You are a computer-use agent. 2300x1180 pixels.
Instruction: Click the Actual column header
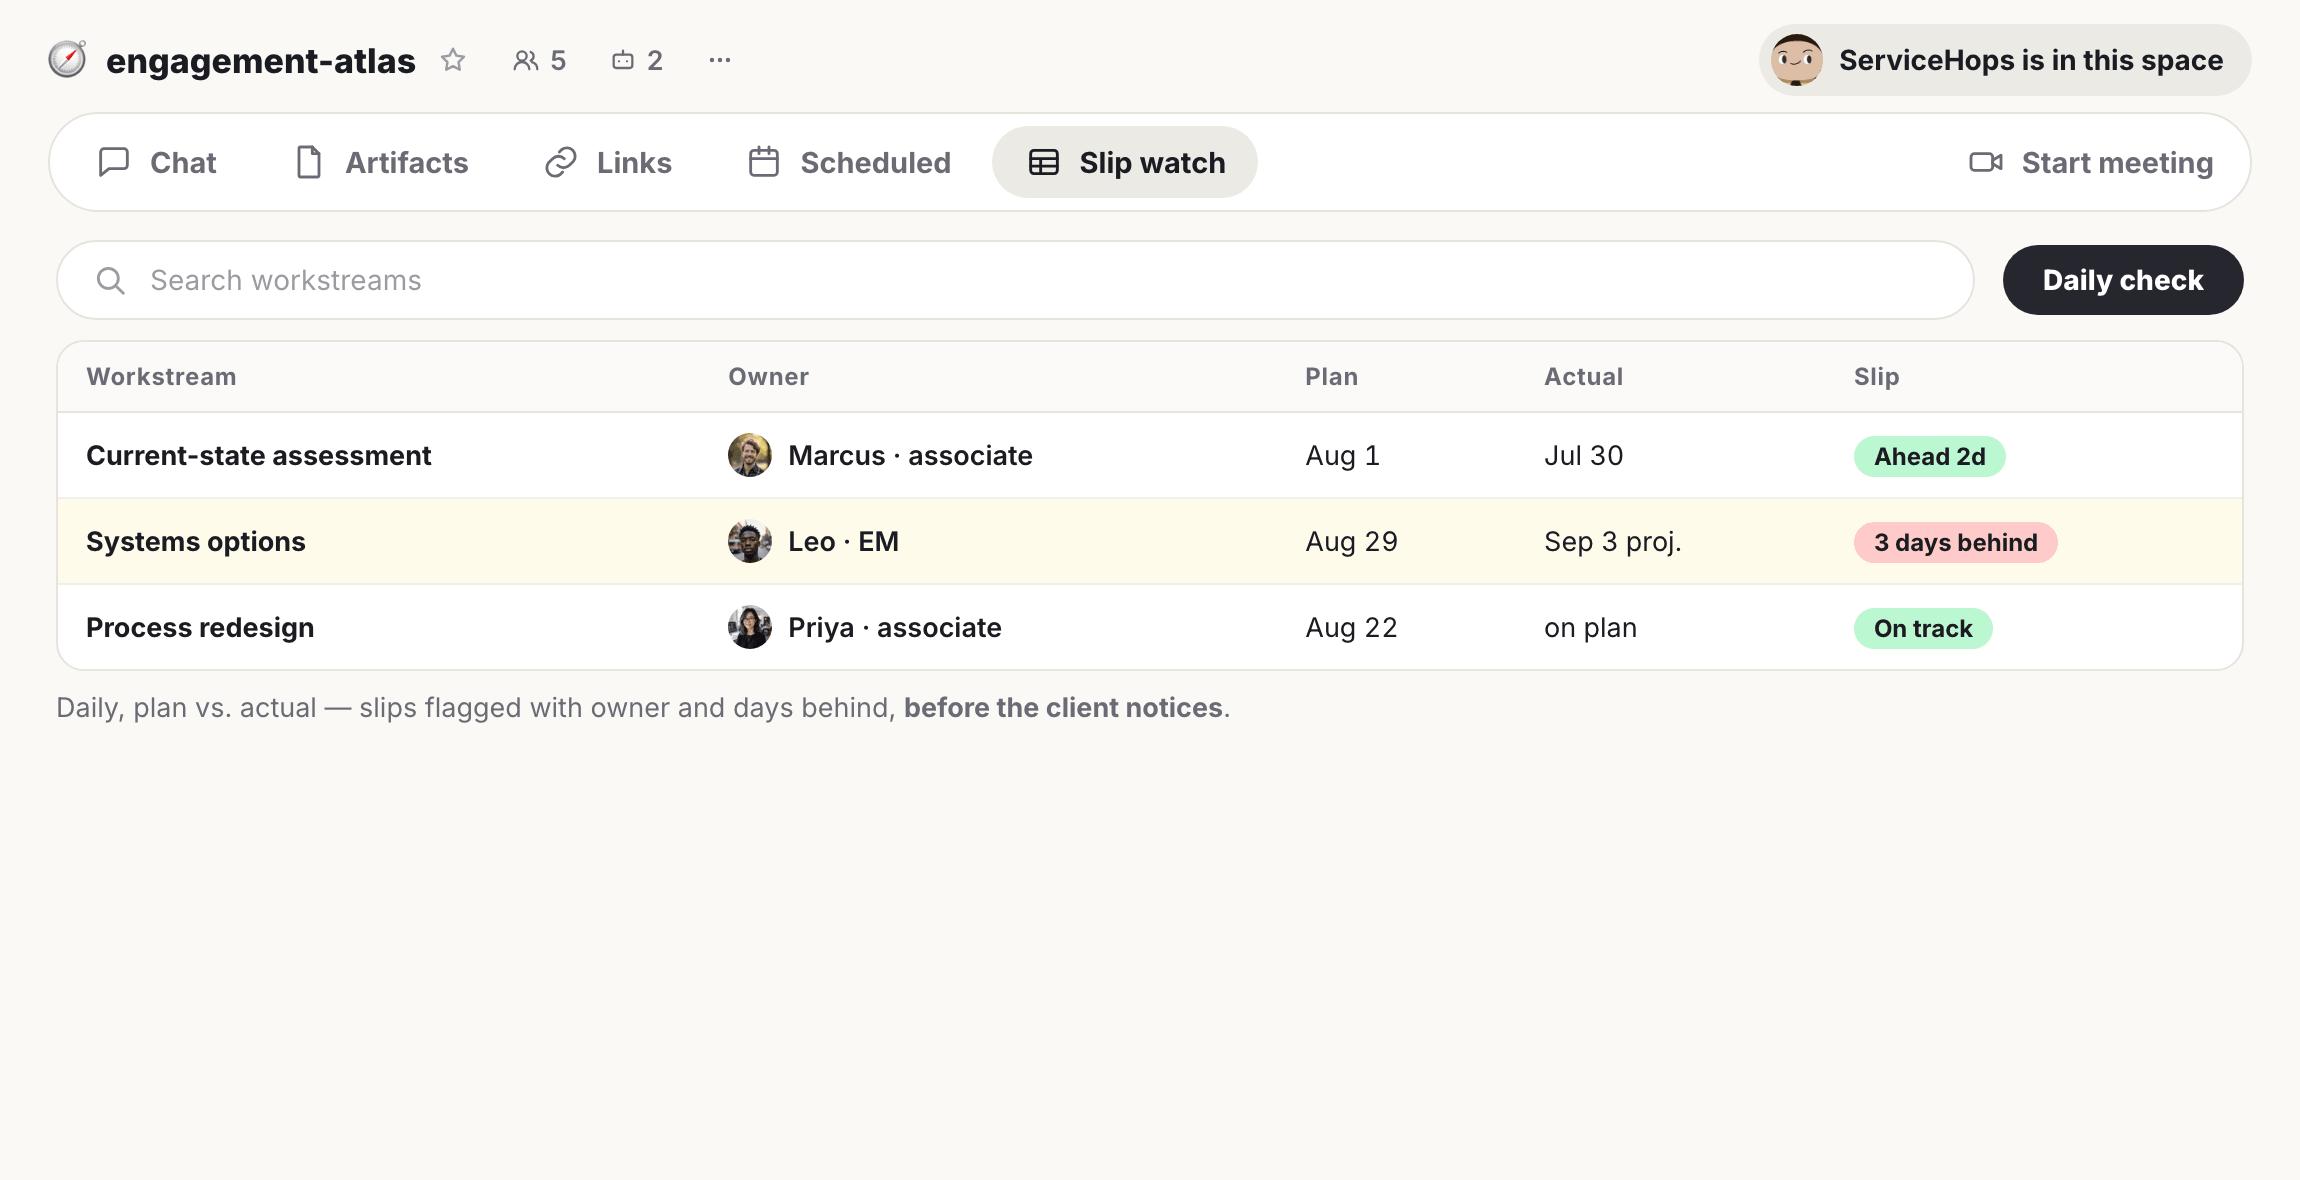coord(1583,377)
